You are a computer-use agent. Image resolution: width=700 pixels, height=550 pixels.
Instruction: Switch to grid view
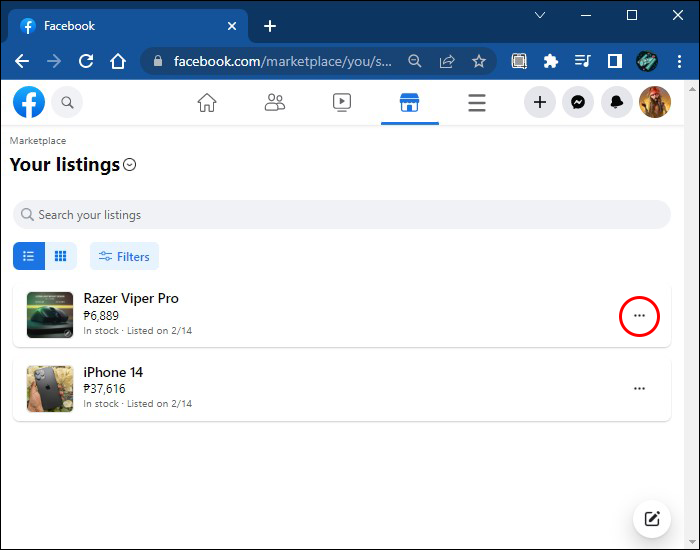pos(61,256)
